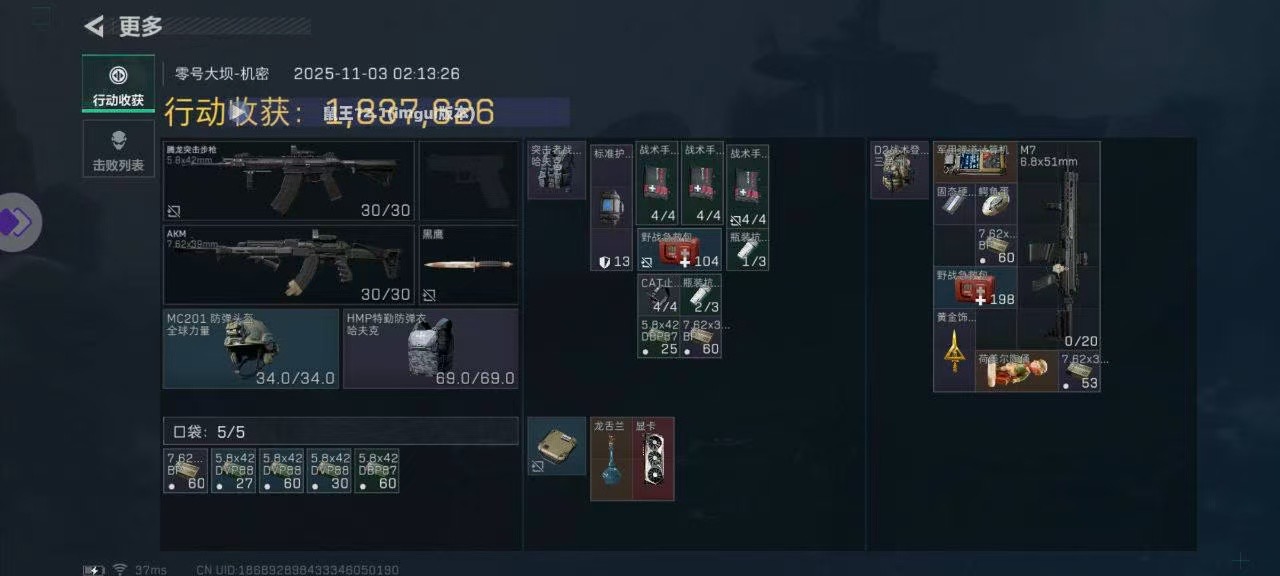Click the 黑鹰 knife icon
The image size is (1280, 576).
click(x=468, y=265)
